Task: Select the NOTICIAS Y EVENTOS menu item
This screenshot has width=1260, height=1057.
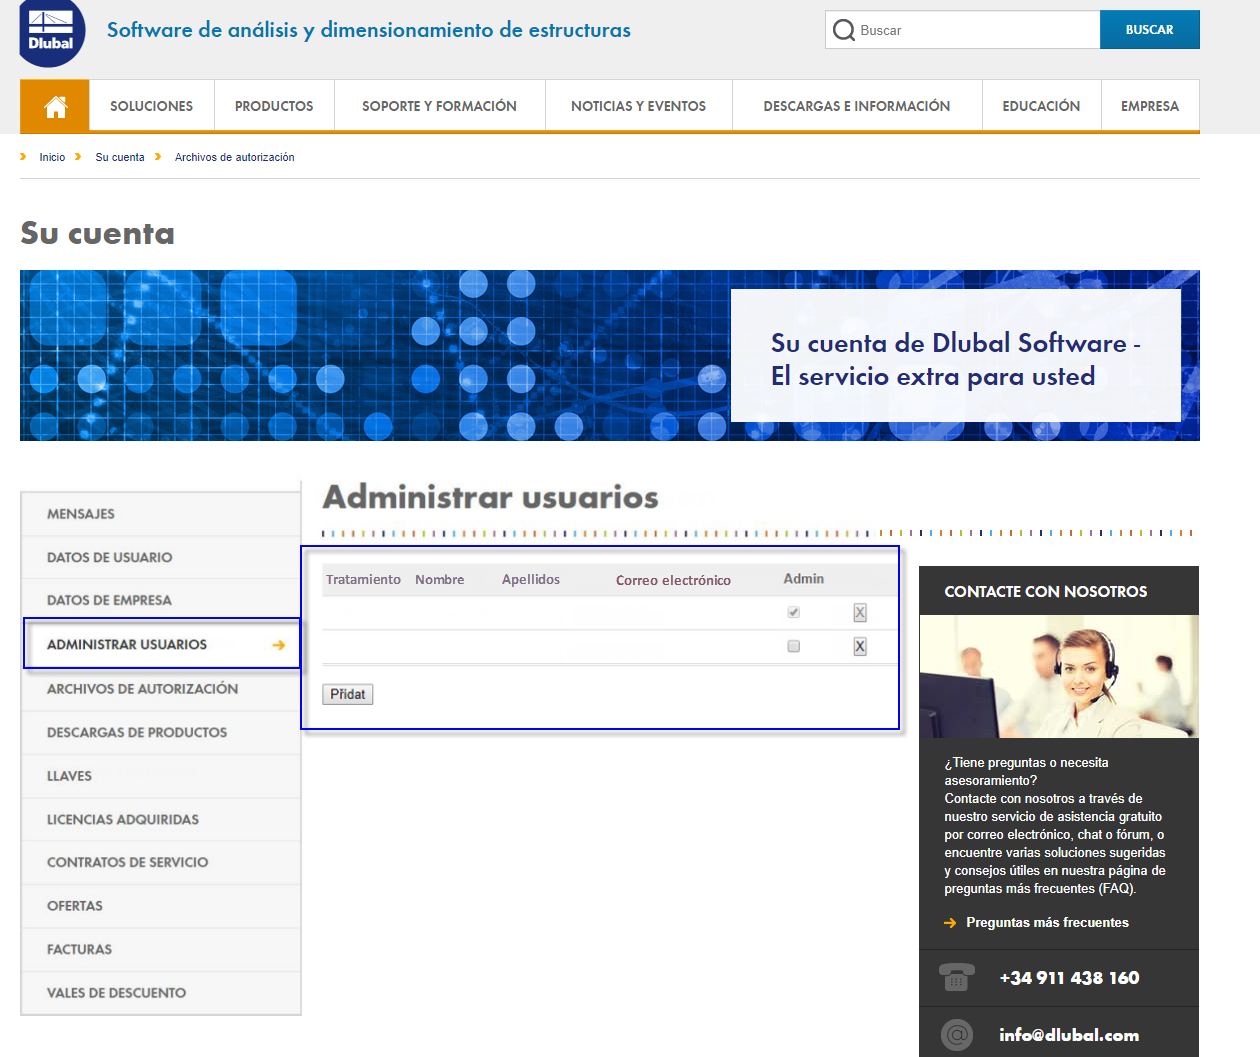Action: 638,105
